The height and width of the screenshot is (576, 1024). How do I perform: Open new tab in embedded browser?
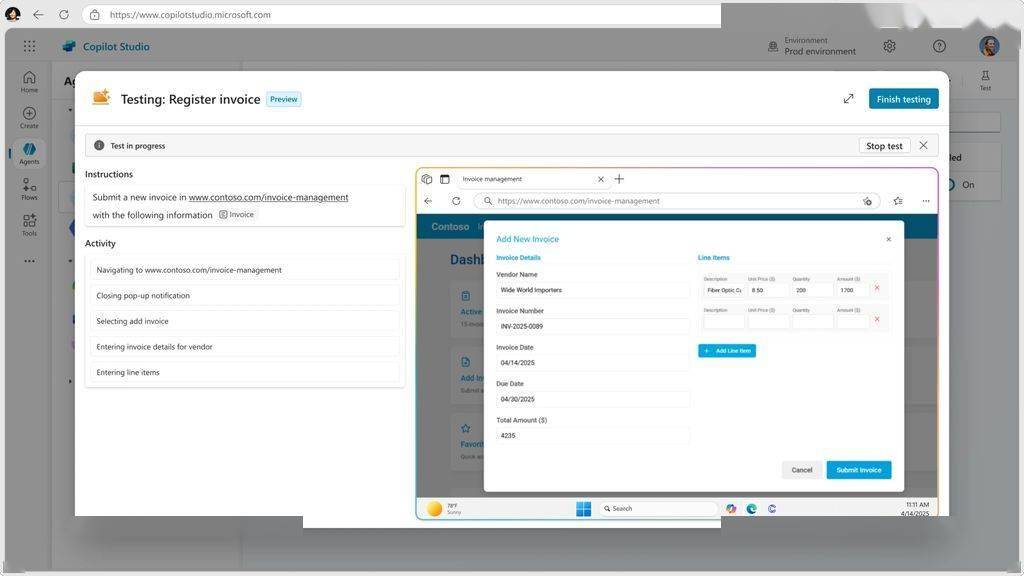[x=619, y=178]
